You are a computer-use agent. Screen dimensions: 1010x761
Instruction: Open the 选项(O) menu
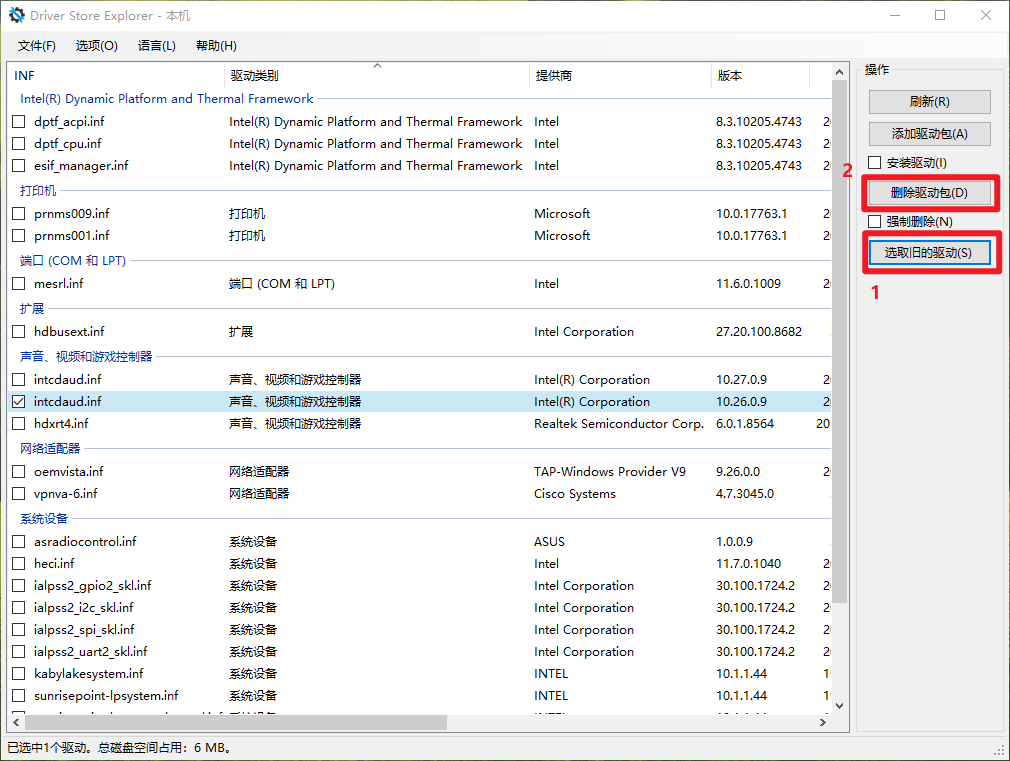coord(96,46)
